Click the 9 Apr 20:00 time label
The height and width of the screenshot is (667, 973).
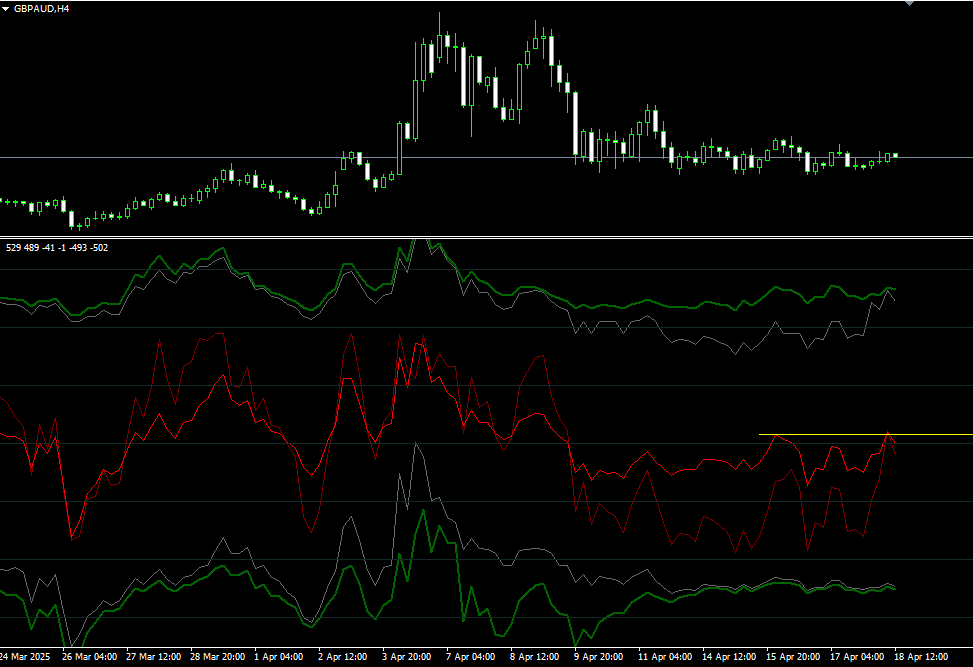pyautogui.click(x=598, y=656)
